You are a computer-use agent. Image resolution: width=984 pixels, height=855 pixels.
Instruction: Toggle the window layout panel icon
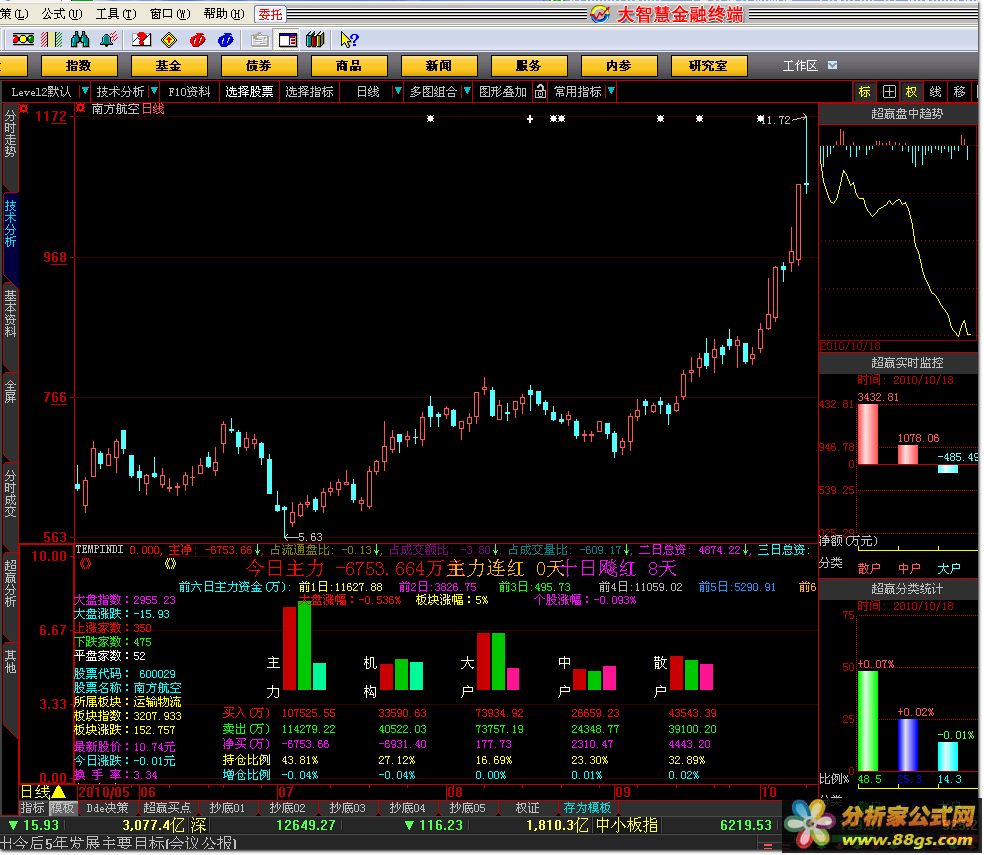coord(287,40)
